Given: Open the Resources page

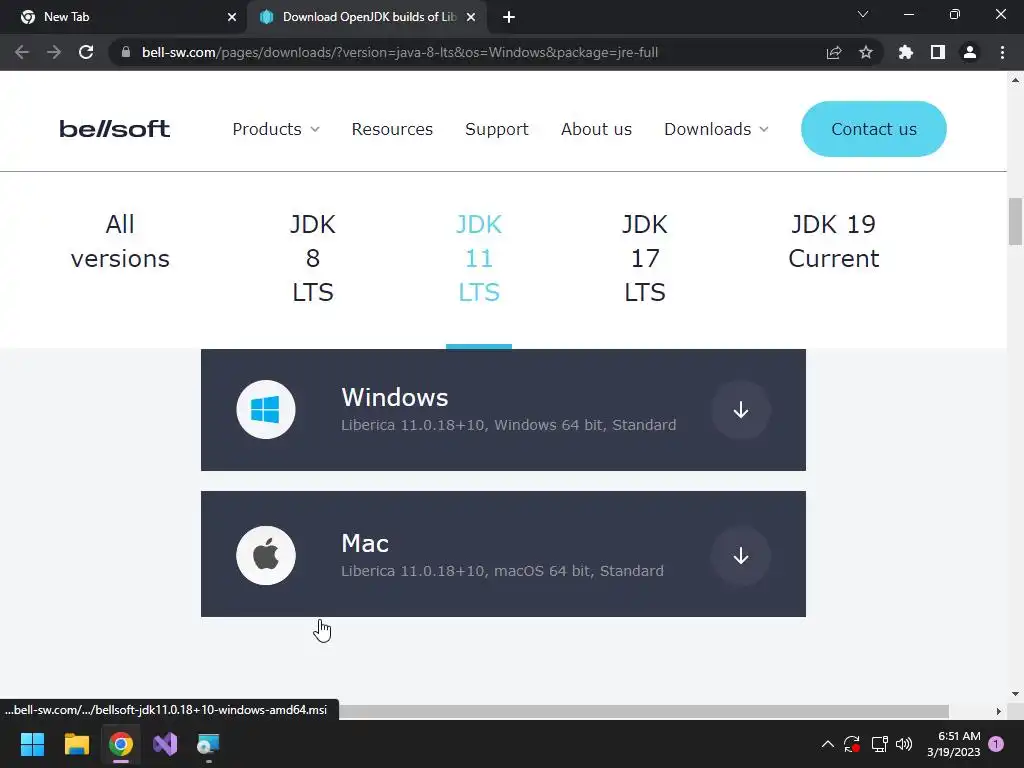Looking at the screenshot, I should 392,129.
